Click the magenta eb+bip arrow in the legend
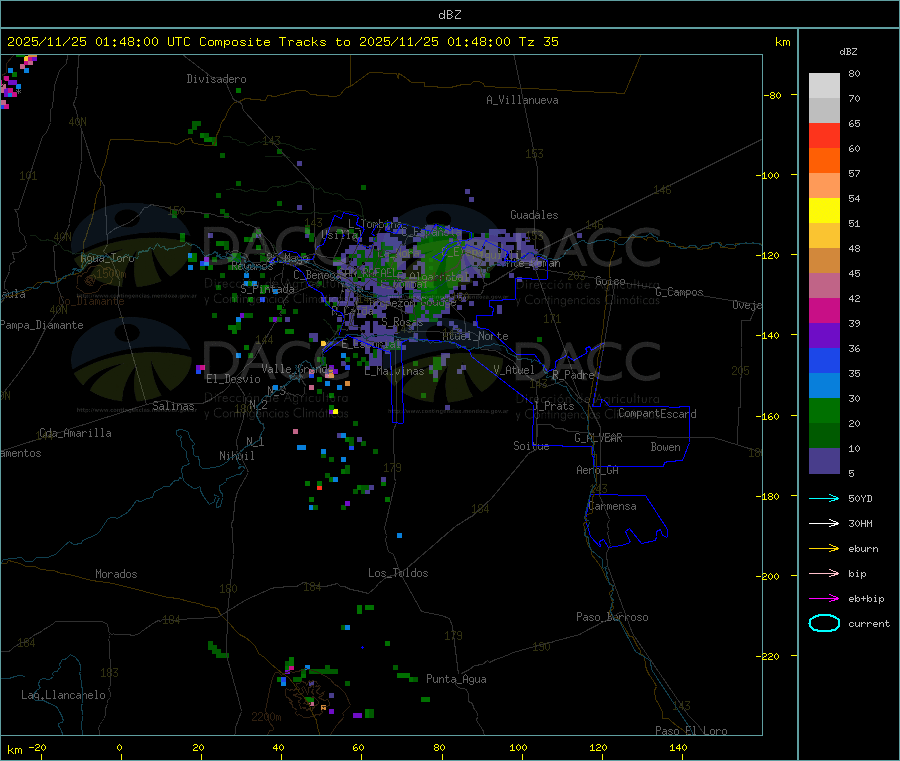 pos(824,598)
